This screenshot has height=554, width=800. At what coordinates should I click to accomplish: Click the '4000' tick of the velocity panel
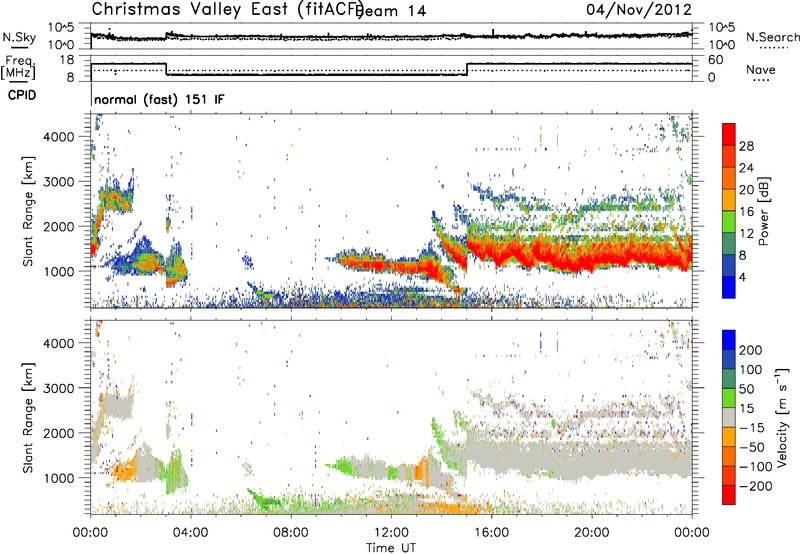coord(58,343)
